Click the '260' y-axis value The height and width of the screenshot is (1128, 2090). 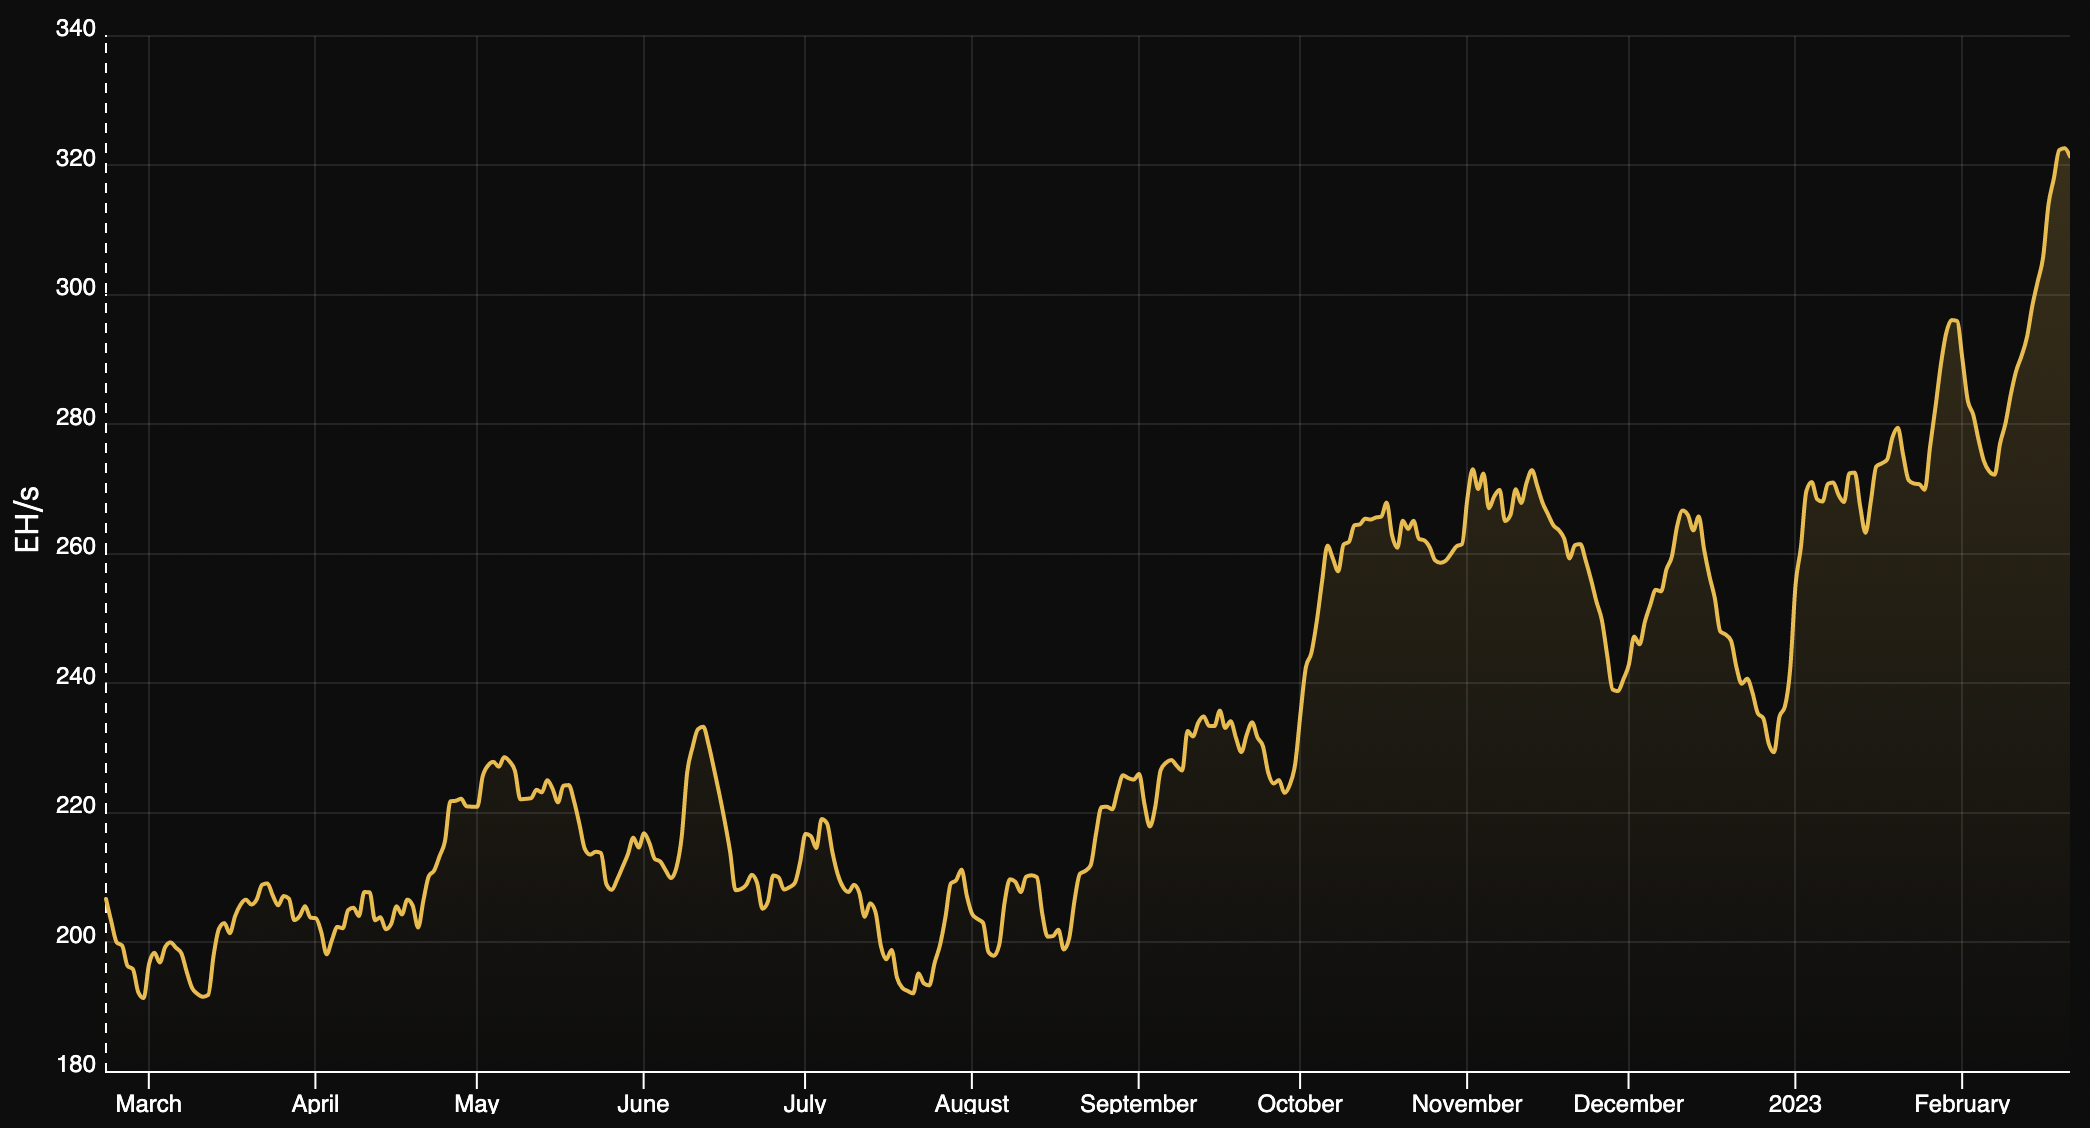click(76, 547)
